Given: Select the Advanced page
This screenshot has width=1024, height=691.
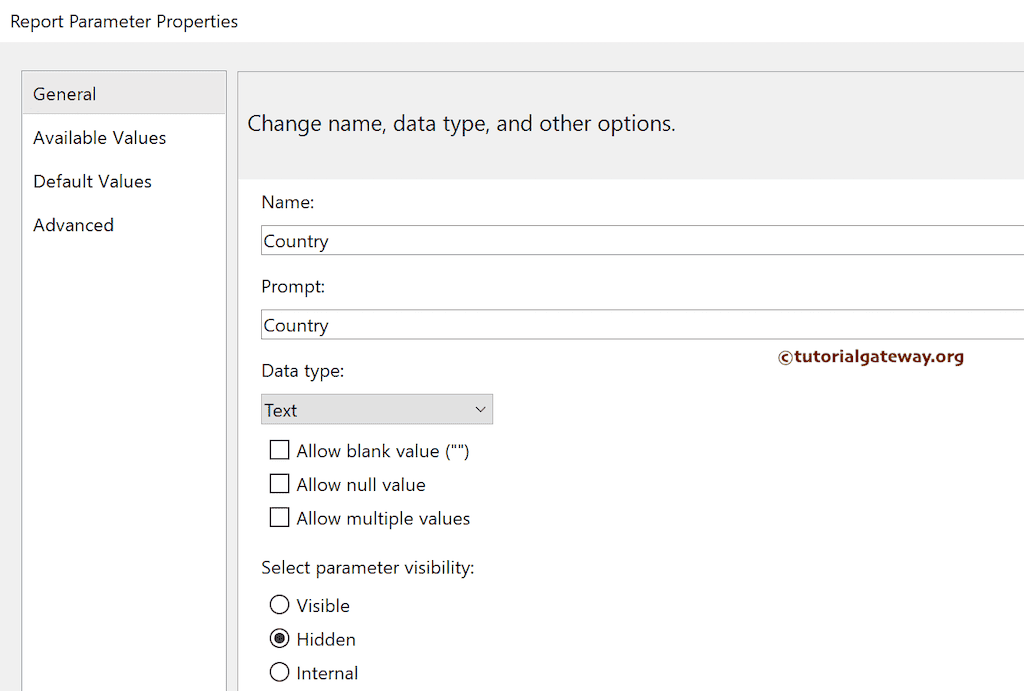Looking at the screenshot, I should click(73, 225).
